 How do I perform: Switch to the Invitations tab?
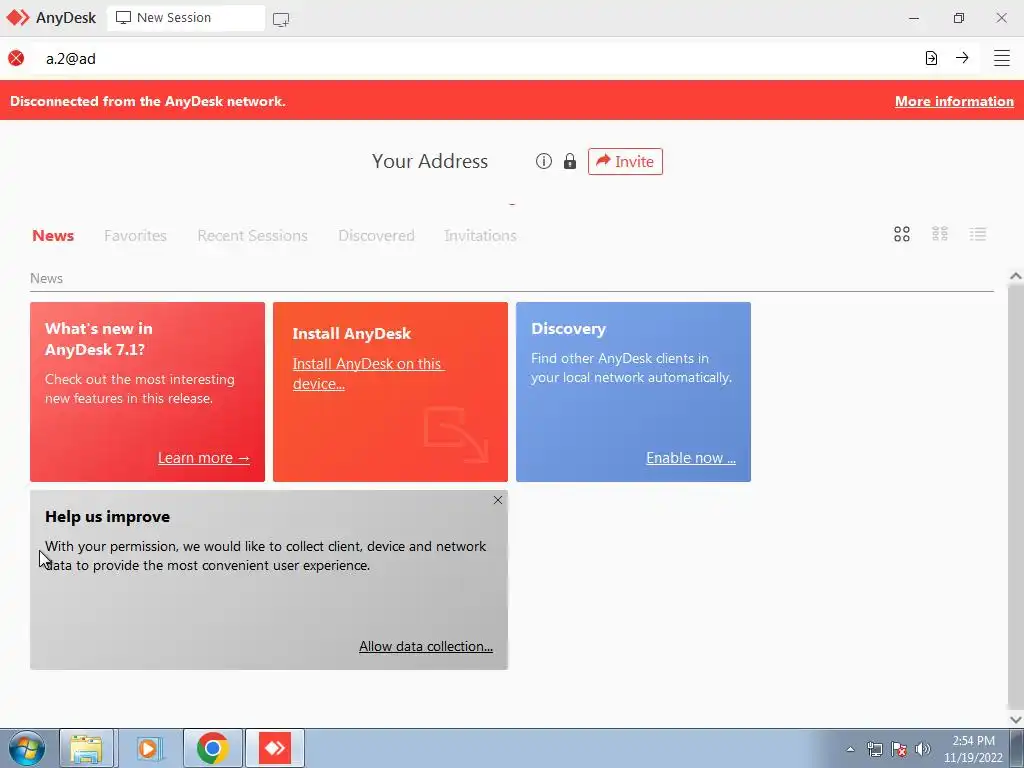pyautogui.click(x=480, y=235)
